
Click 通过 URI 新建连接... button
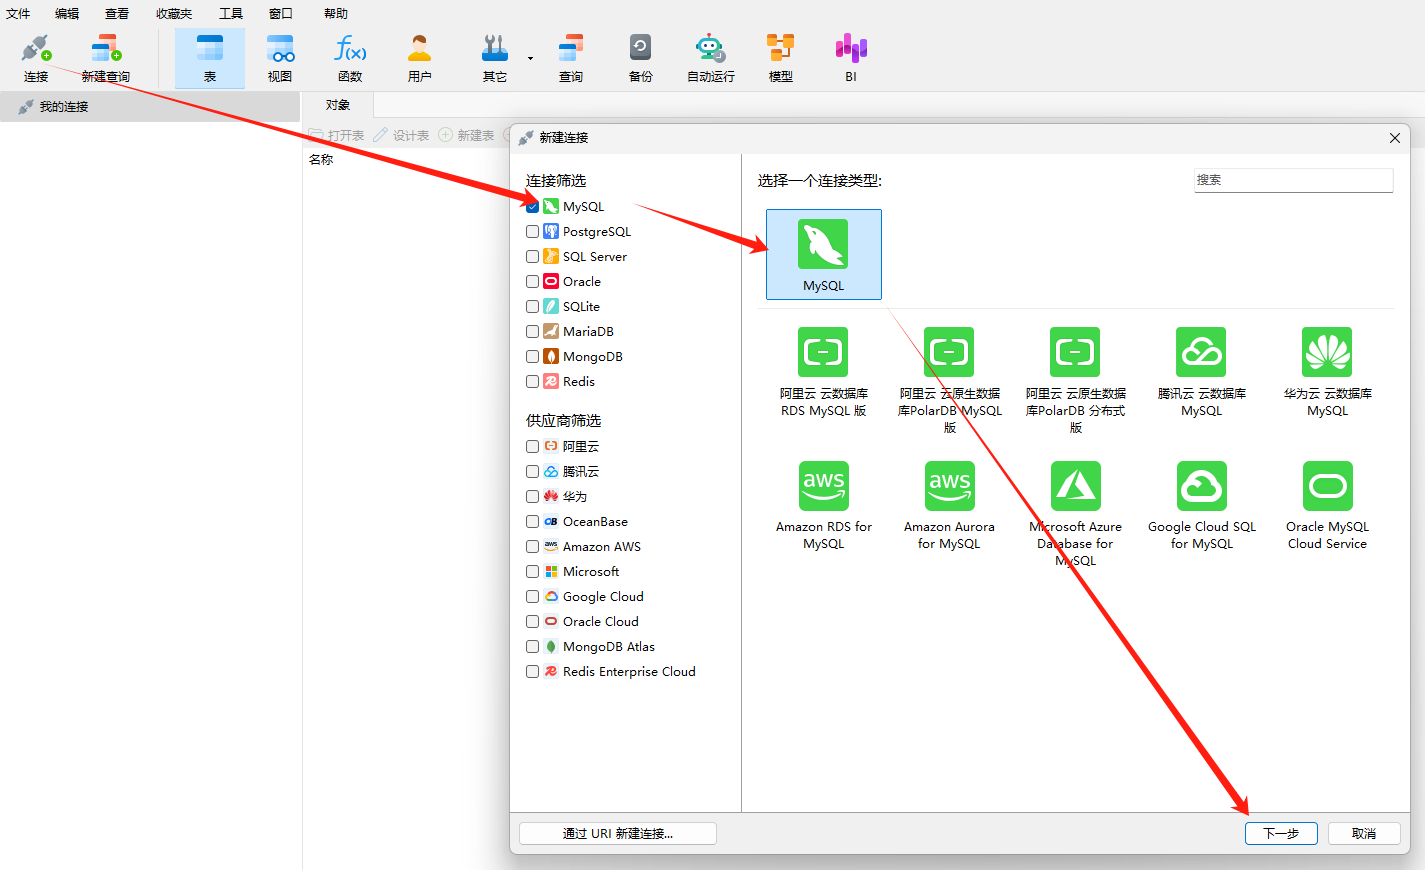(618, 834)
